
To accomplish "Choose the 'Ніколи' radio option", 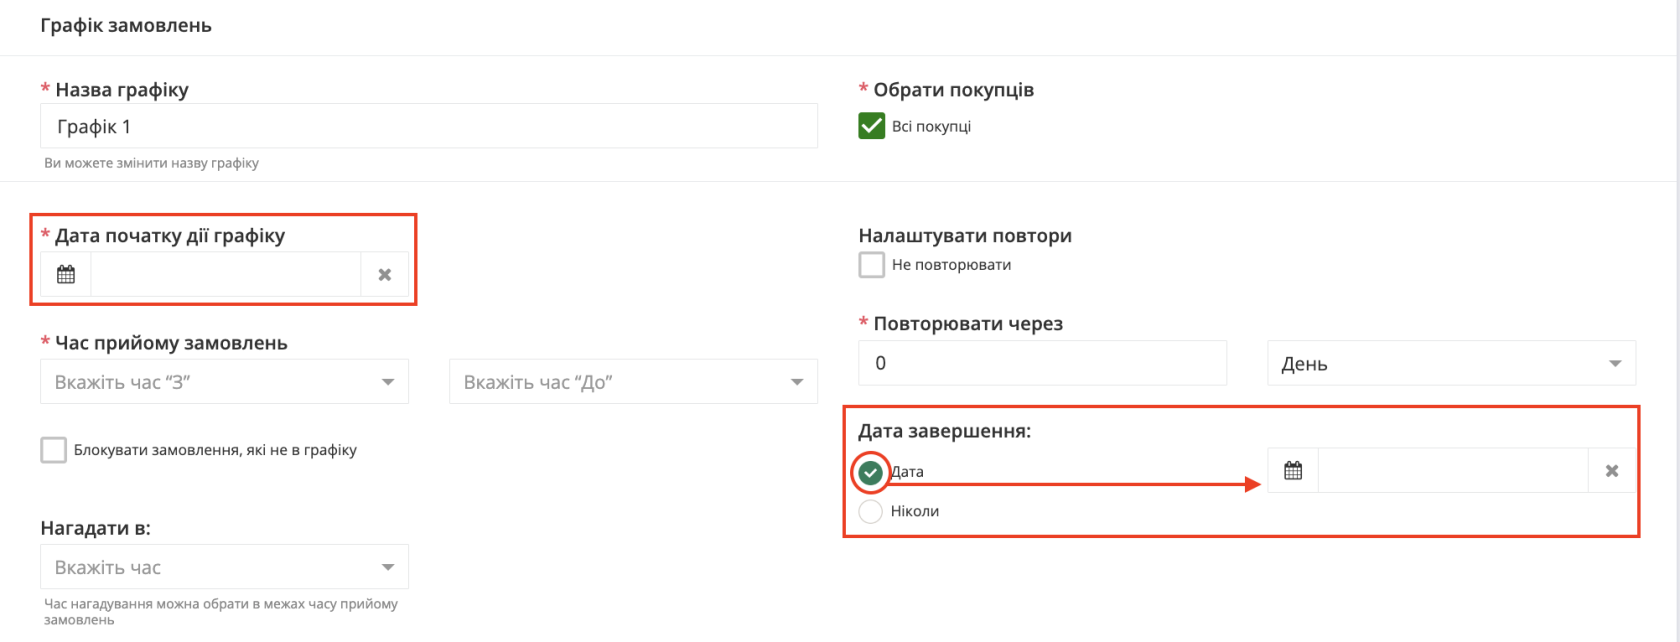I will coord(871,511).
